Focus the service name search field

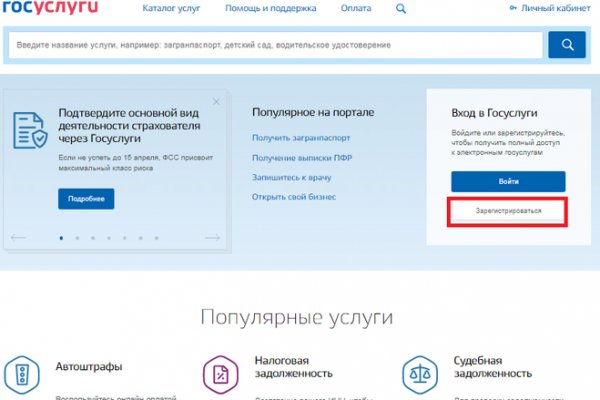(275, 46)
